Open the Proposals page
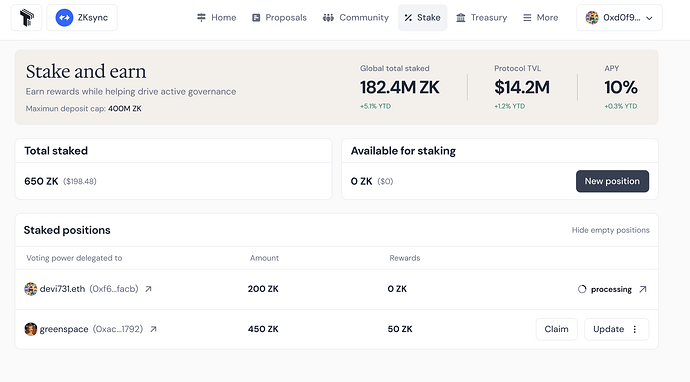690x382 pixels. coord(279,18)
